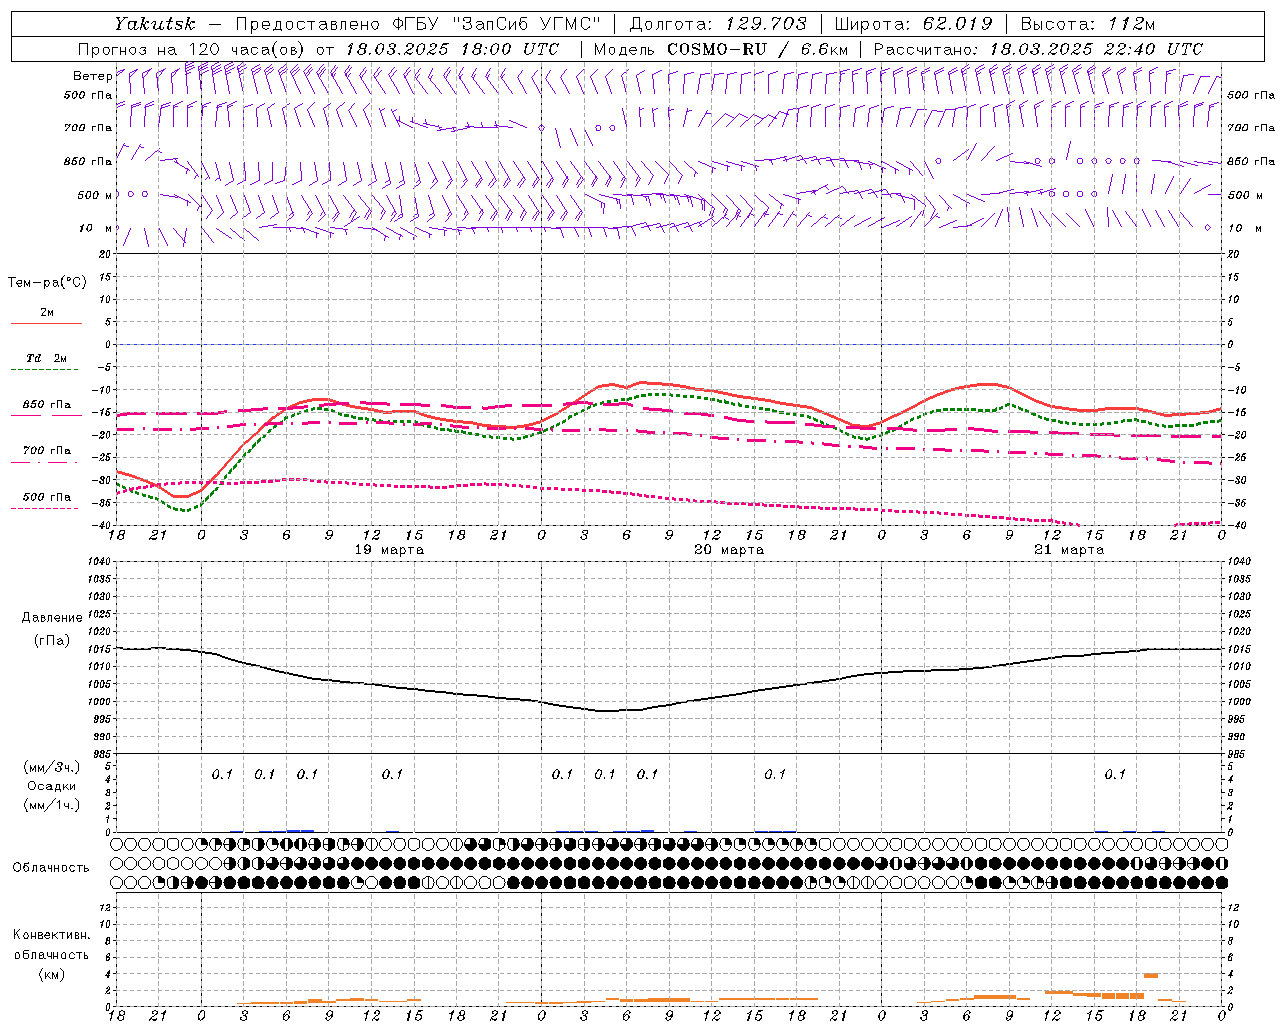Click dash-dot line sample under '700 гПа' legend
The width and height of the screenshot is (1280, 1024).
coord(46,463)
